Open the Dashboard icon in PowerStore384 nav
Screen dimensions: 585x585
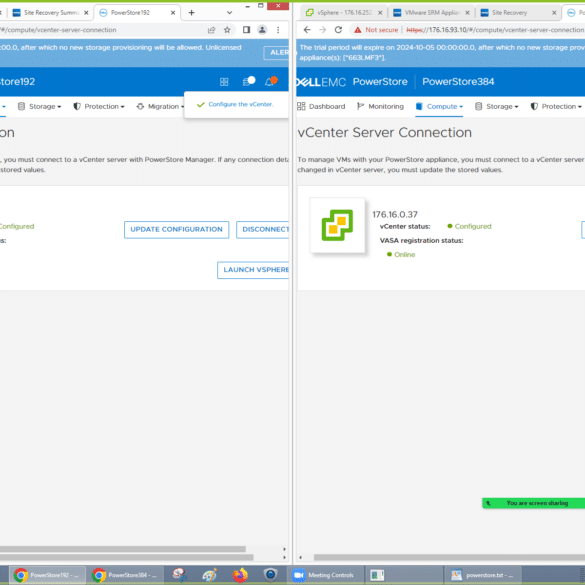(301, 106)
